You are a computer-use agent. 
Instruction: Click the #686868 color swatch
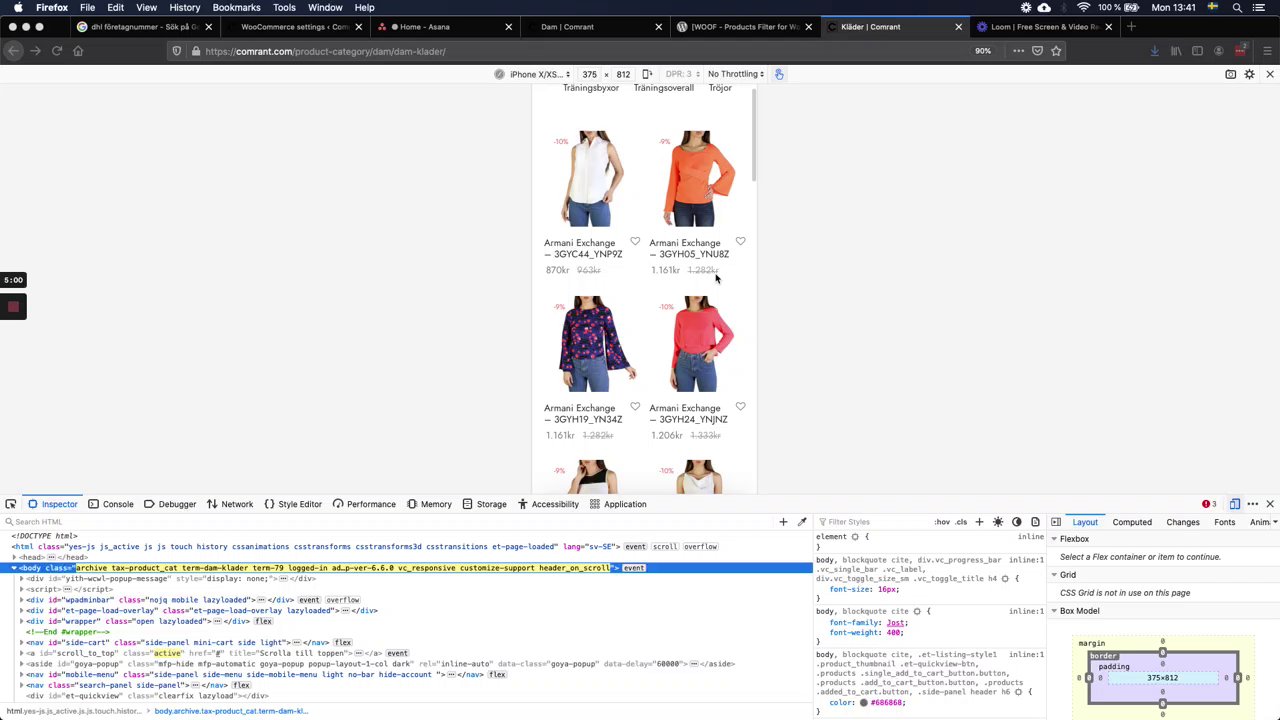tap(864, 703)
